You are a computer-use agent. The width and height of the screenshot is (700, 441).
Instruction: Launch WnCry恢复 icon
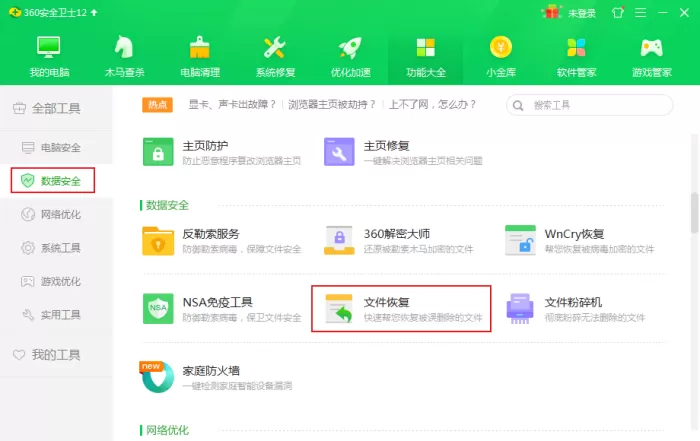(521, 240)
